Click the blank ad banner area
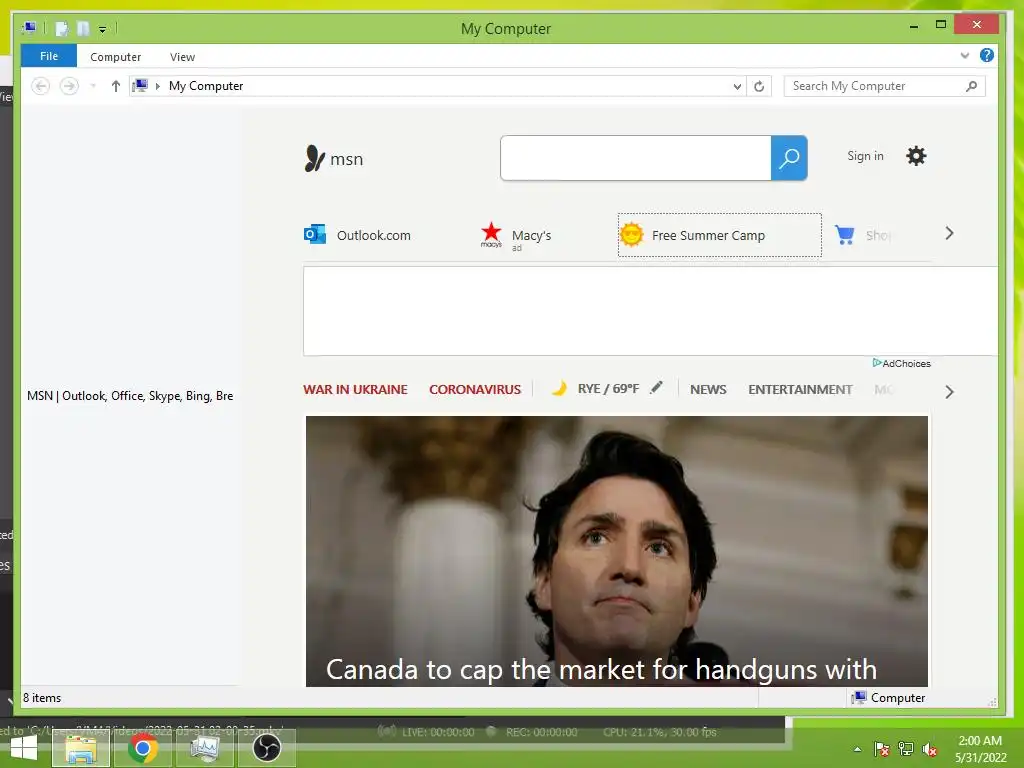 650,311
